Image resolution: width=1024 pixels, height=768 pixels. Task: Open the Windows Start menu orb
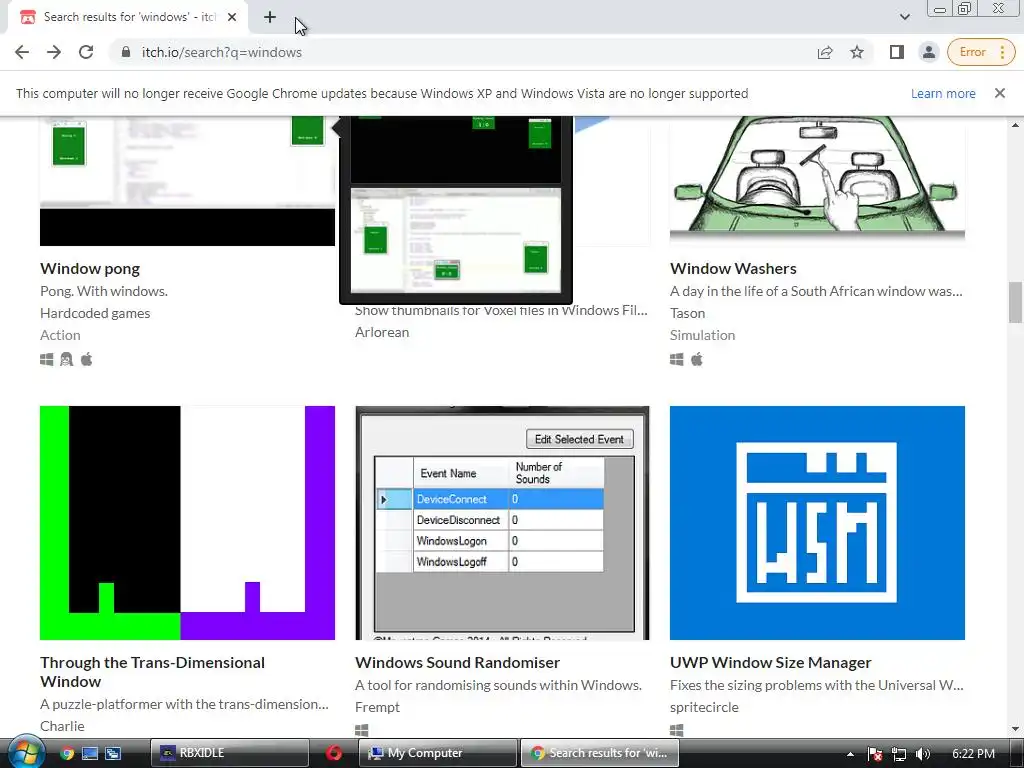[26, 753]
